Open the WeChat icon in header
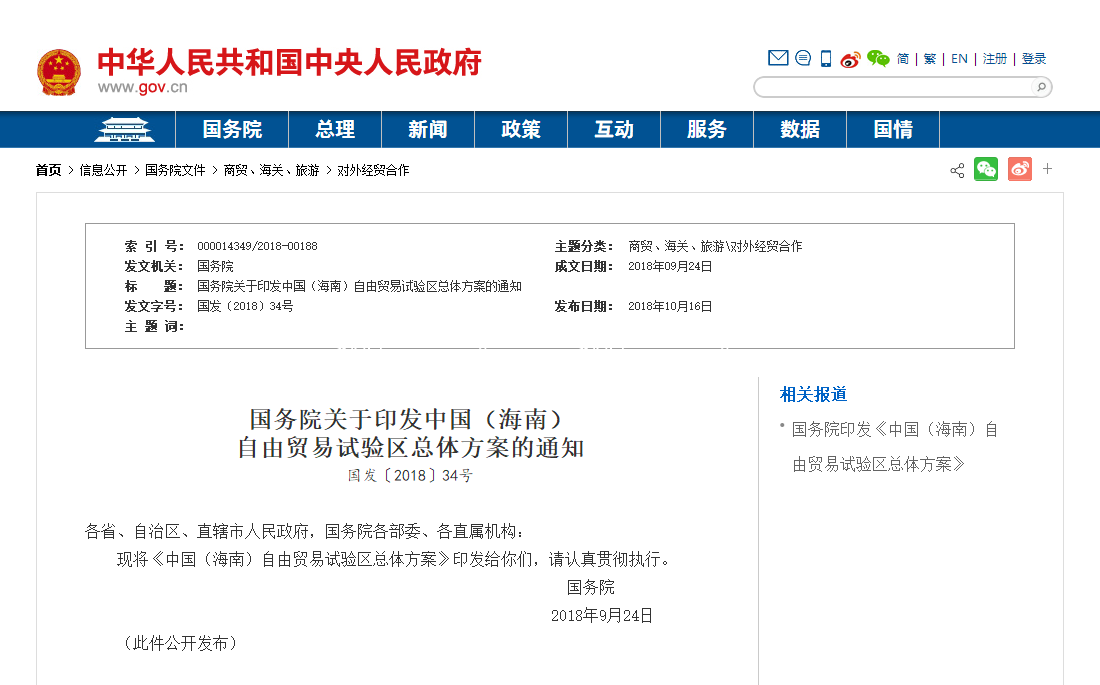Image resolution: width=1100 pixels, height=685 pixels. tap(878, 58)
